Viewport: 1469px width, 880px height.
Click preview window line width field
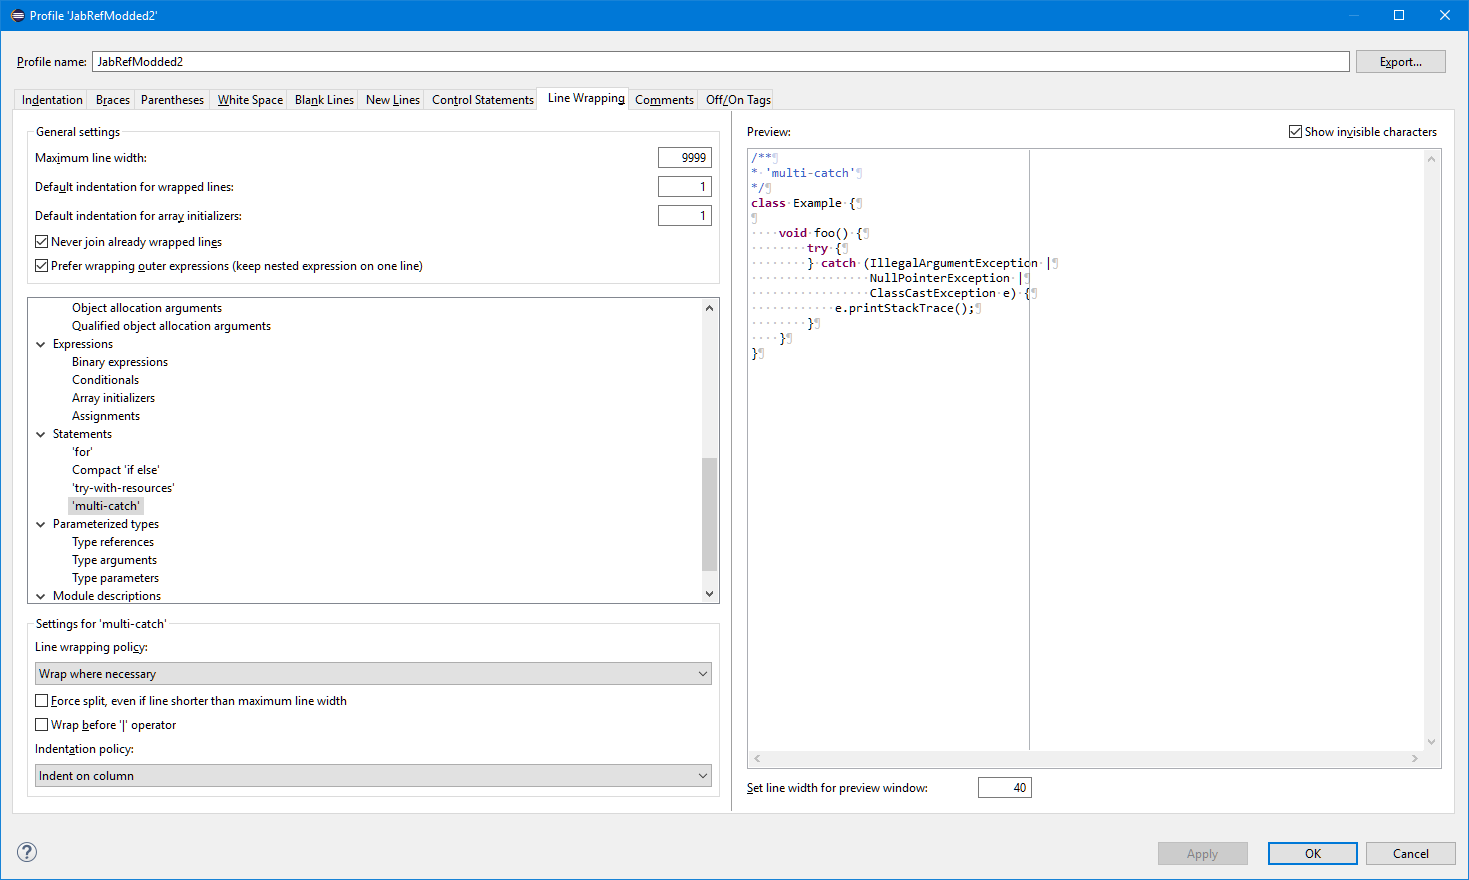[x=1004, y=788]
